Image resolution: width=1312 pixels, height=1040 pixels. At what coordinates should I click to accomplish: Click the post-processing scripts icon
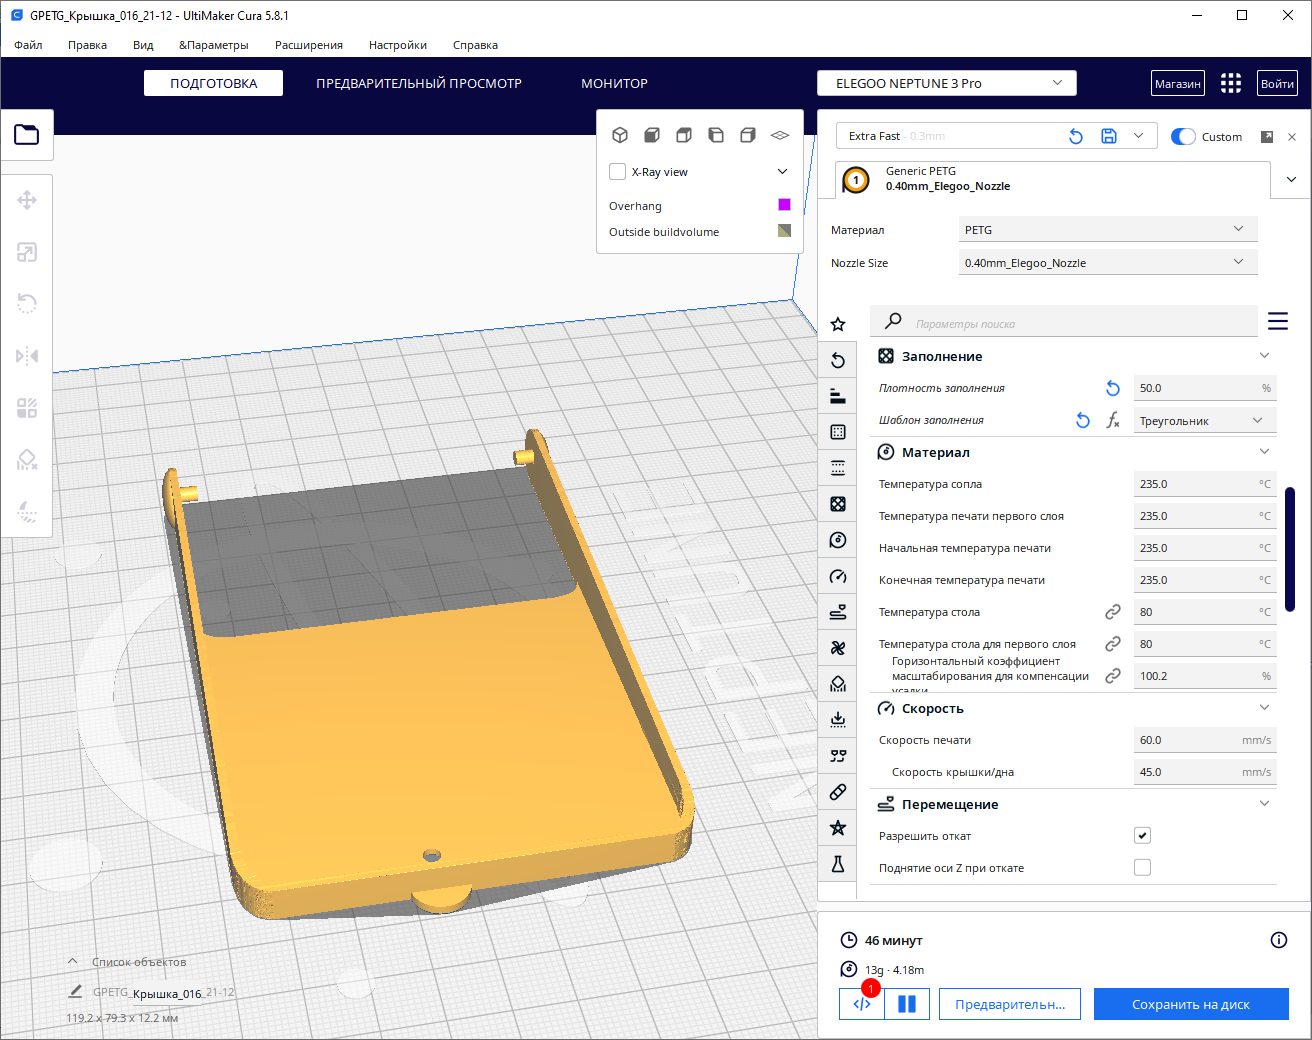coord(862,1004)
